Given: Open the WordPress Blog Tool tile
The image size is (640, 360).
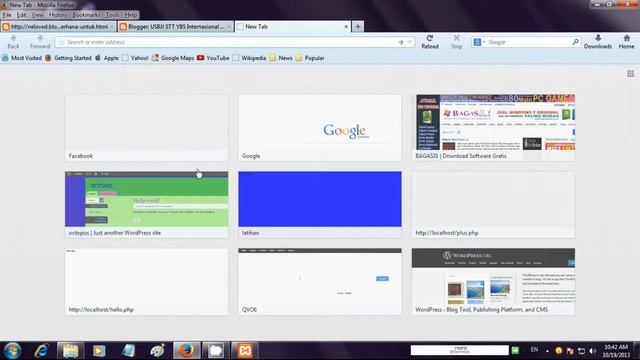Looking at the screenshot, I should [493, 282].
